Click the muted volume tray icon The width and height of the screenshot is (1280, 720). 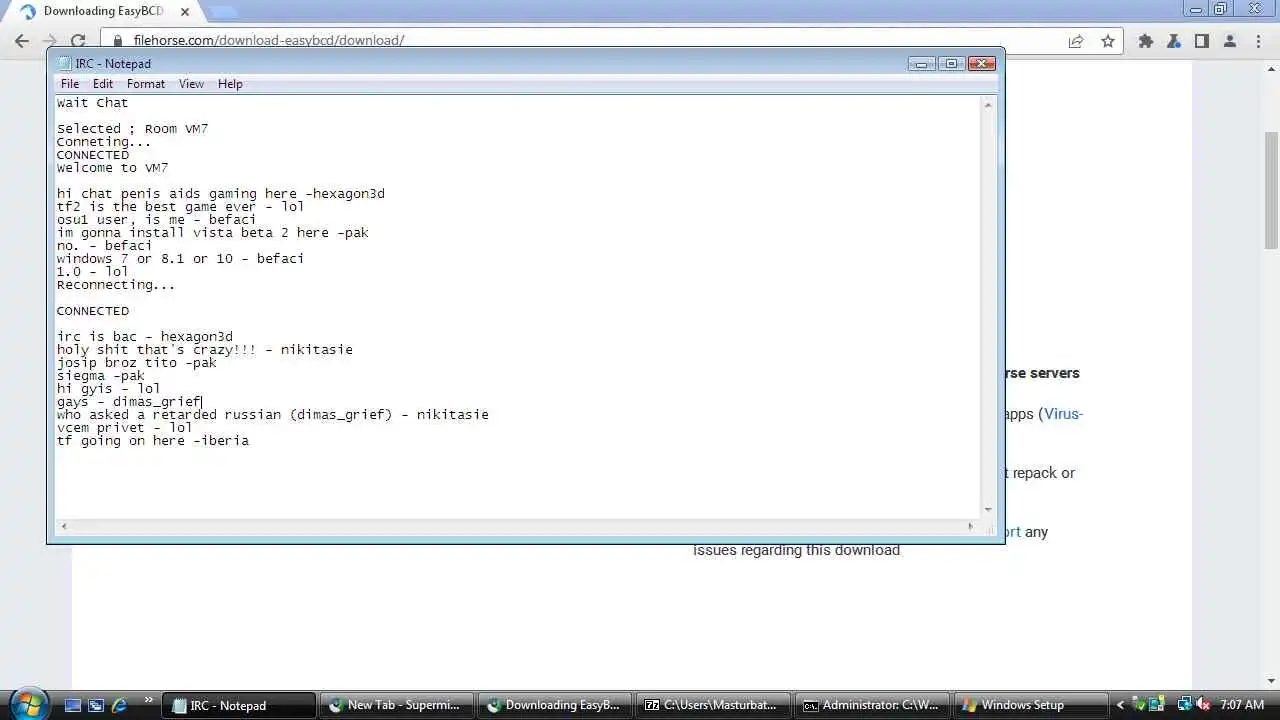click(1204, 705)
